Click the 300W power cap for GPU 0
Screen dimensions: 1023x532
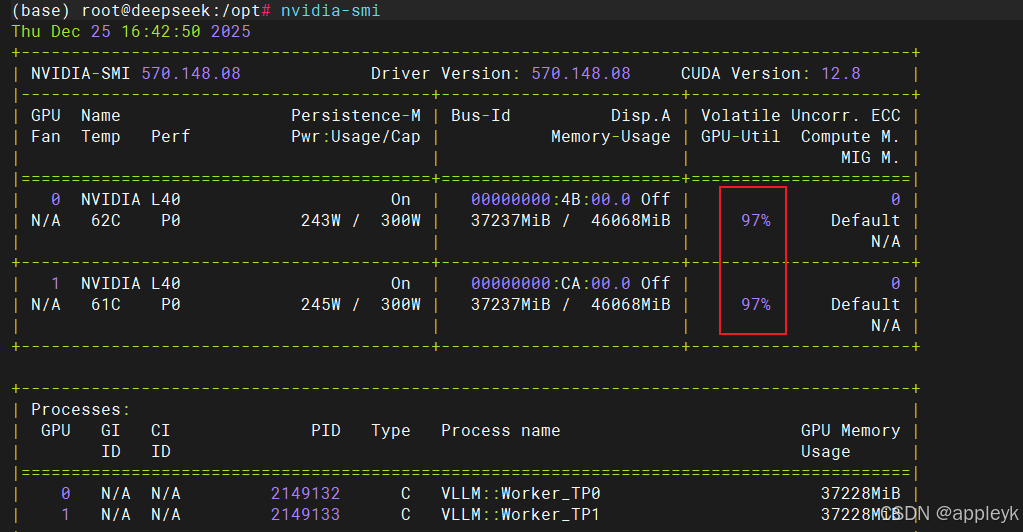pyautogui.click(x=401, y=221)
